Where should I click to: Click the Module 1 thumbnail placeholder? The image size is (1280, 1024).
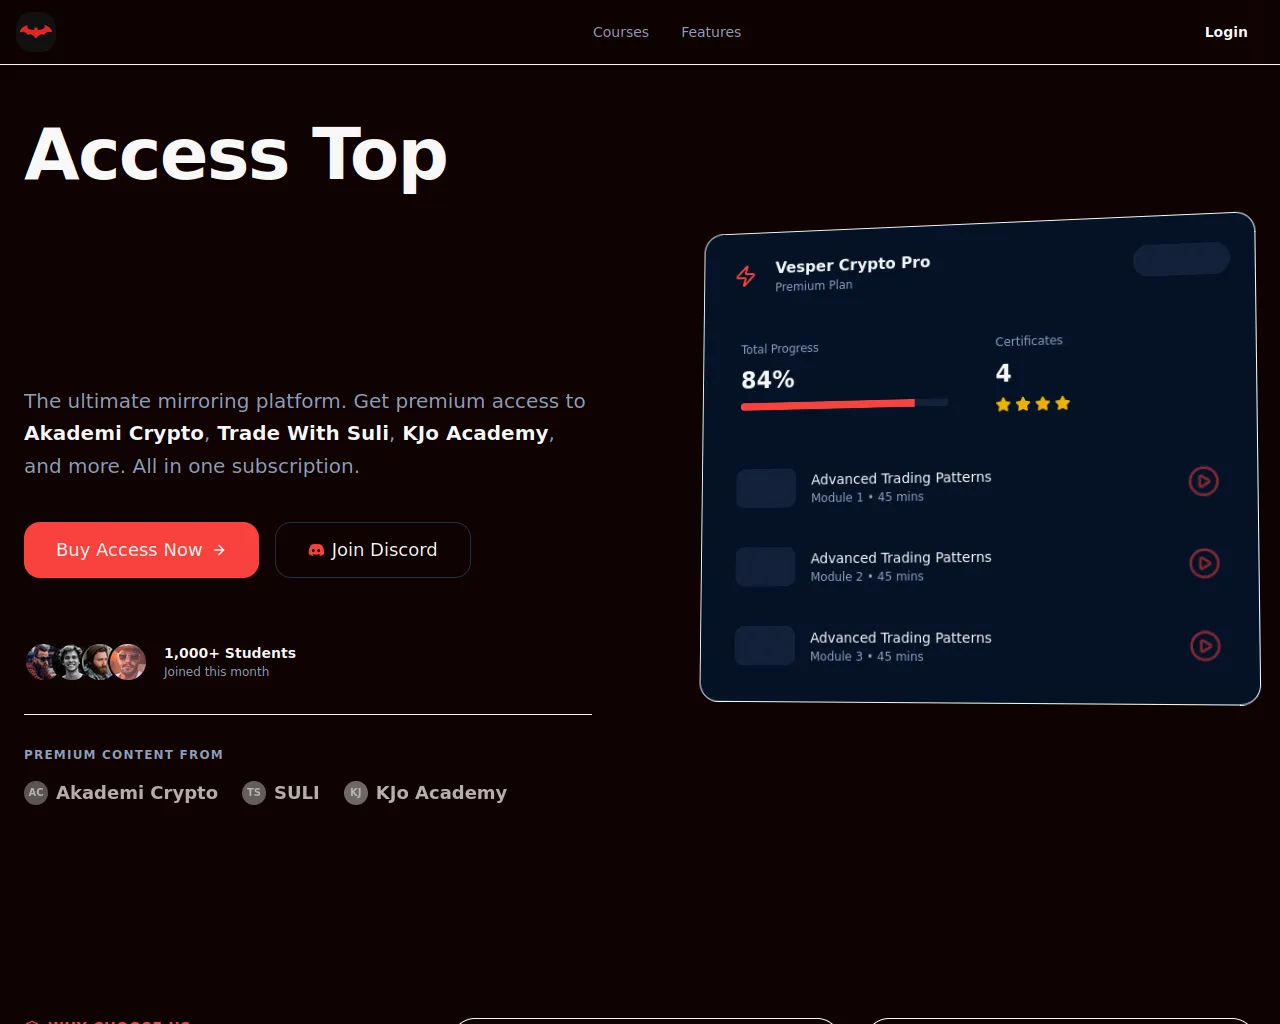tap(766, 488)
